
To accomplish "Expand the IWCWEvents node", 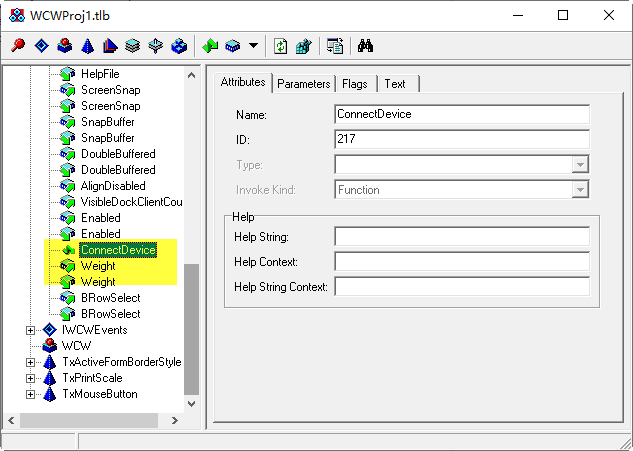I will click(30, 330).
